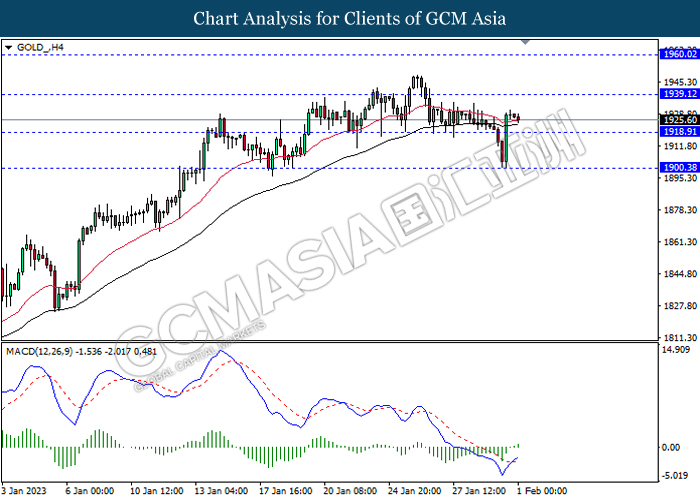700x500 pixels.
Task: Click the 1878.30 price axis value
Action: tap(680, 210)
